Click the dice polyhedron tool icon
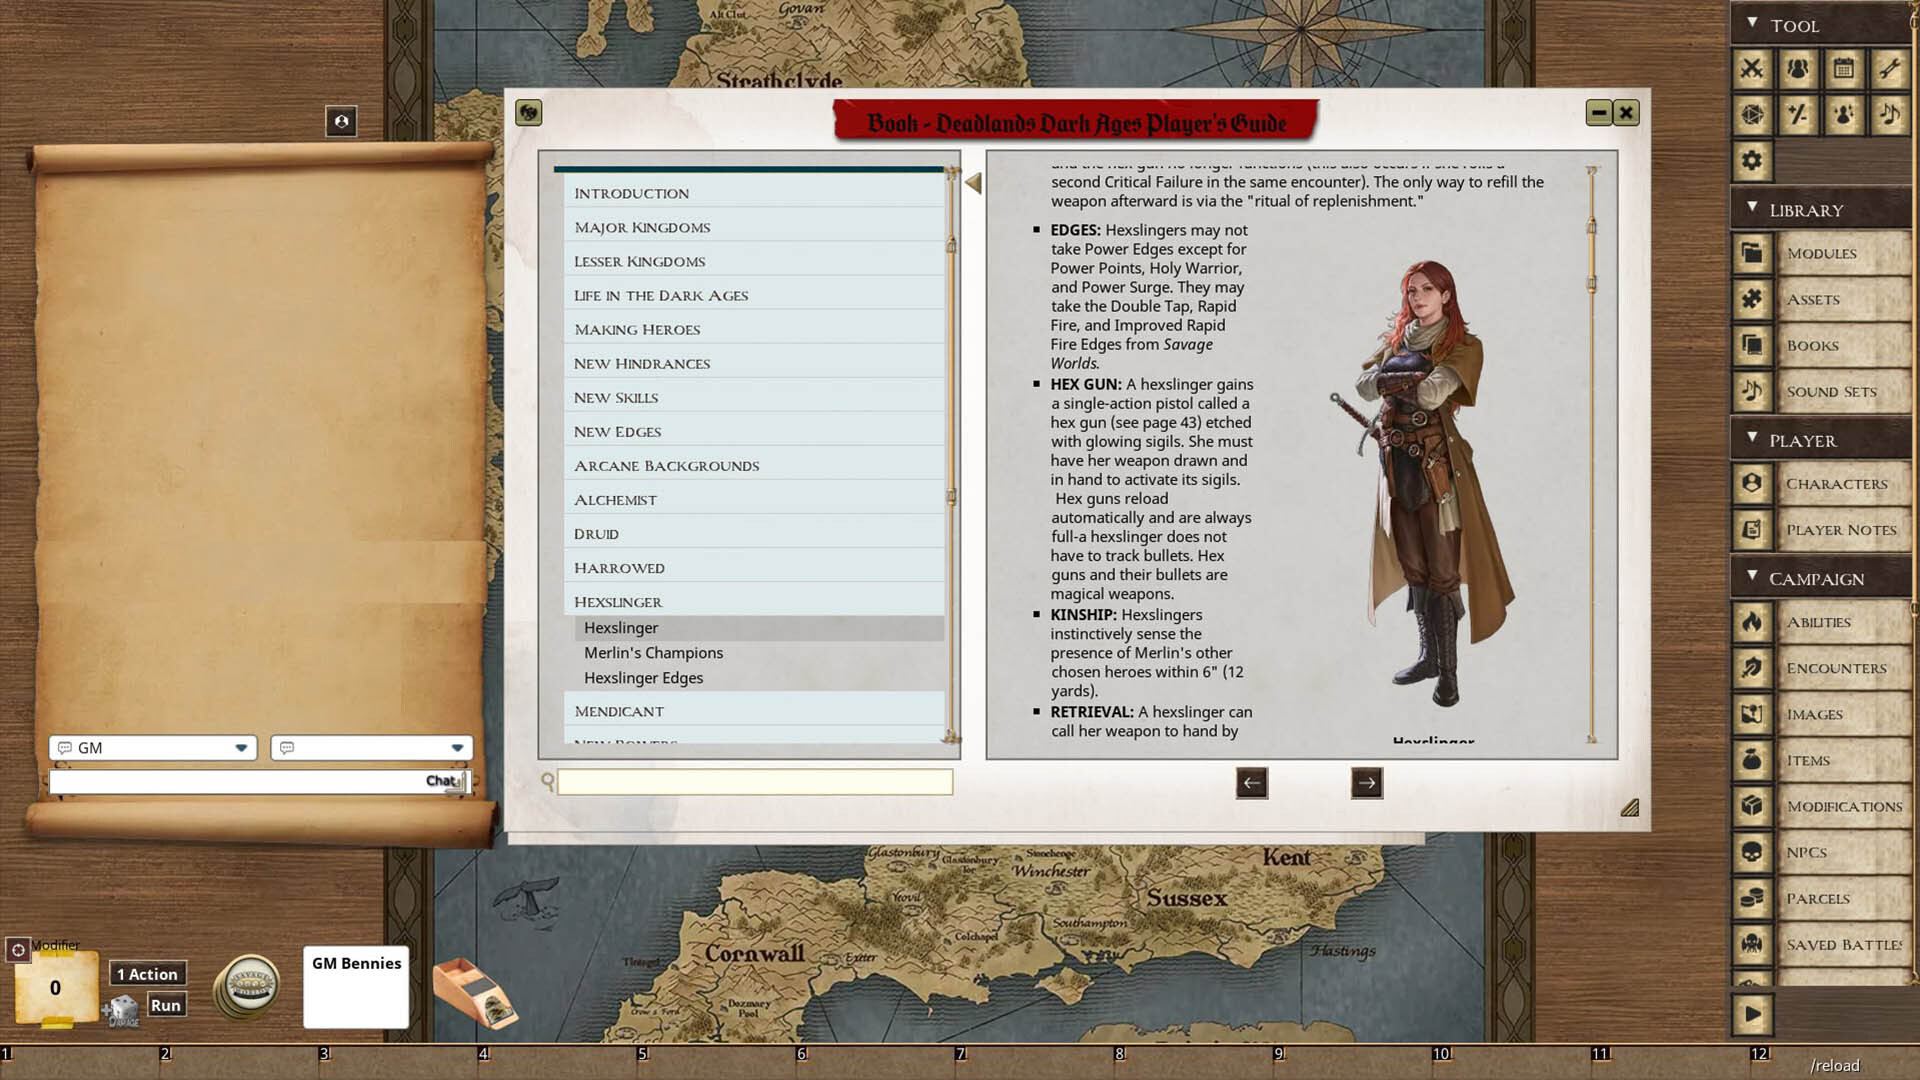 (x=1751, y=115)
